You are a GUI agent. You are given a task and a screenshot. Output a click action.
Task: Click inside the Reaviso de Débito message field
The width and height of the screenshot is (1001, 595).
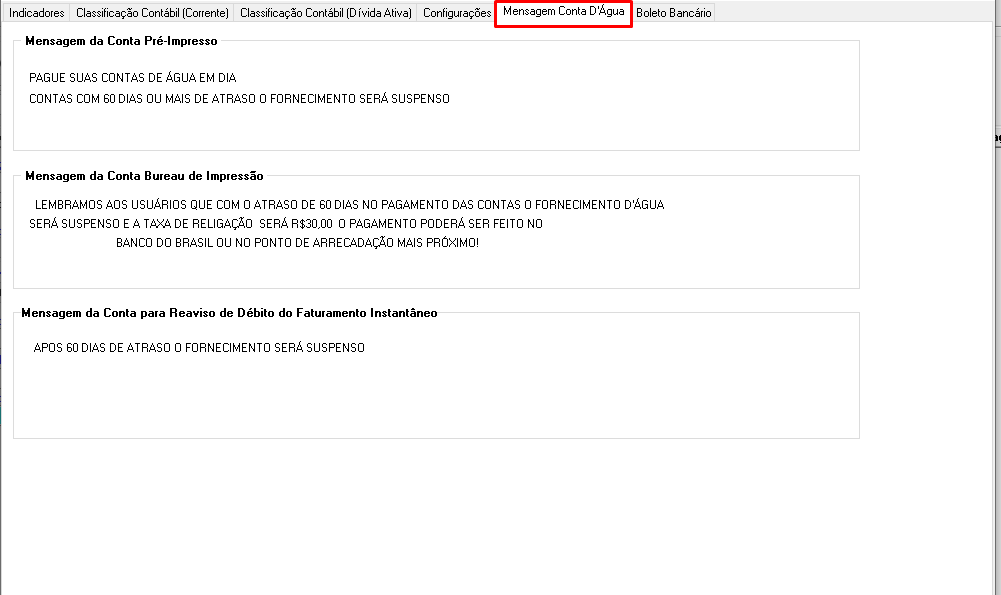pos(435,400)
